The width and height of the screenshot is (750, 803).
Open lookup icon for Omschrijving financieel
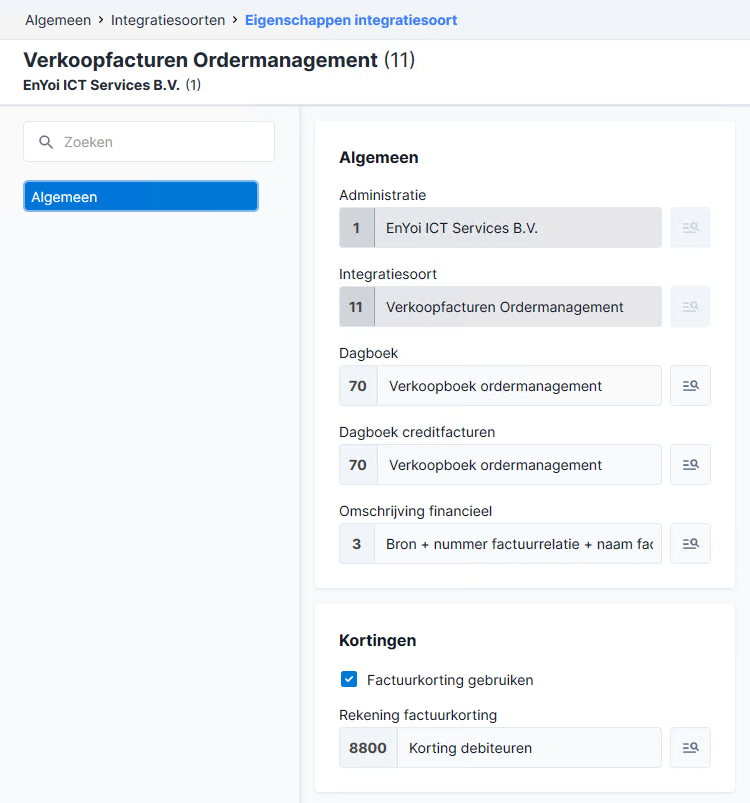click(x=690, y=543)
